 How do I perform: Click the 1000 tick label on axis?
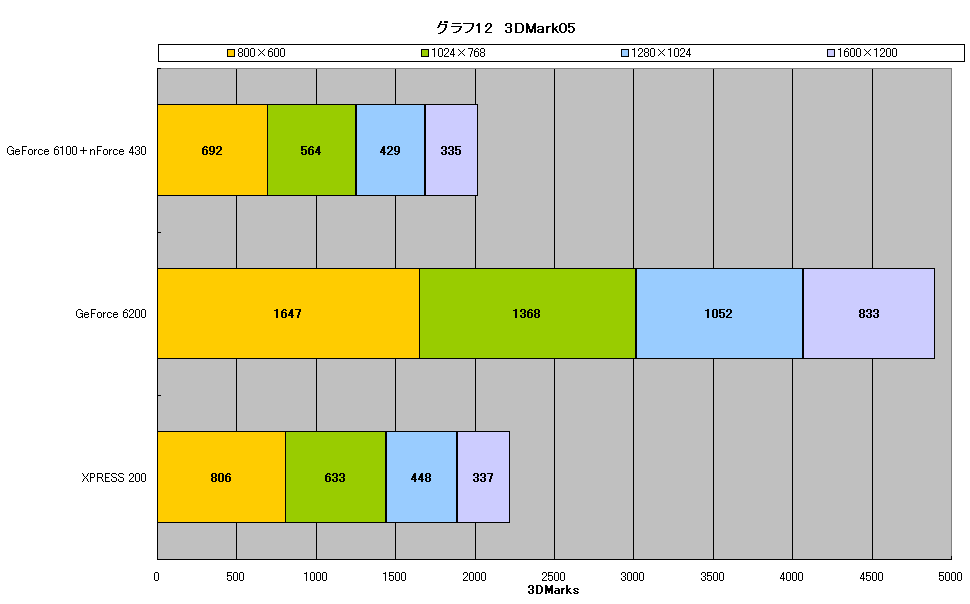[x=315, y=577]
